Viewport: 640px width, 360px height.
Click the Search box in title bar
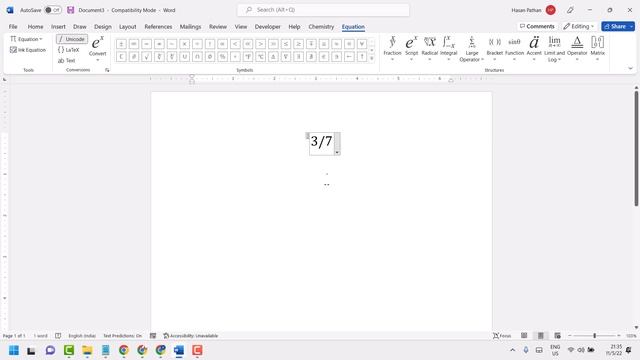pyautogui.click(x=323, y=10)
